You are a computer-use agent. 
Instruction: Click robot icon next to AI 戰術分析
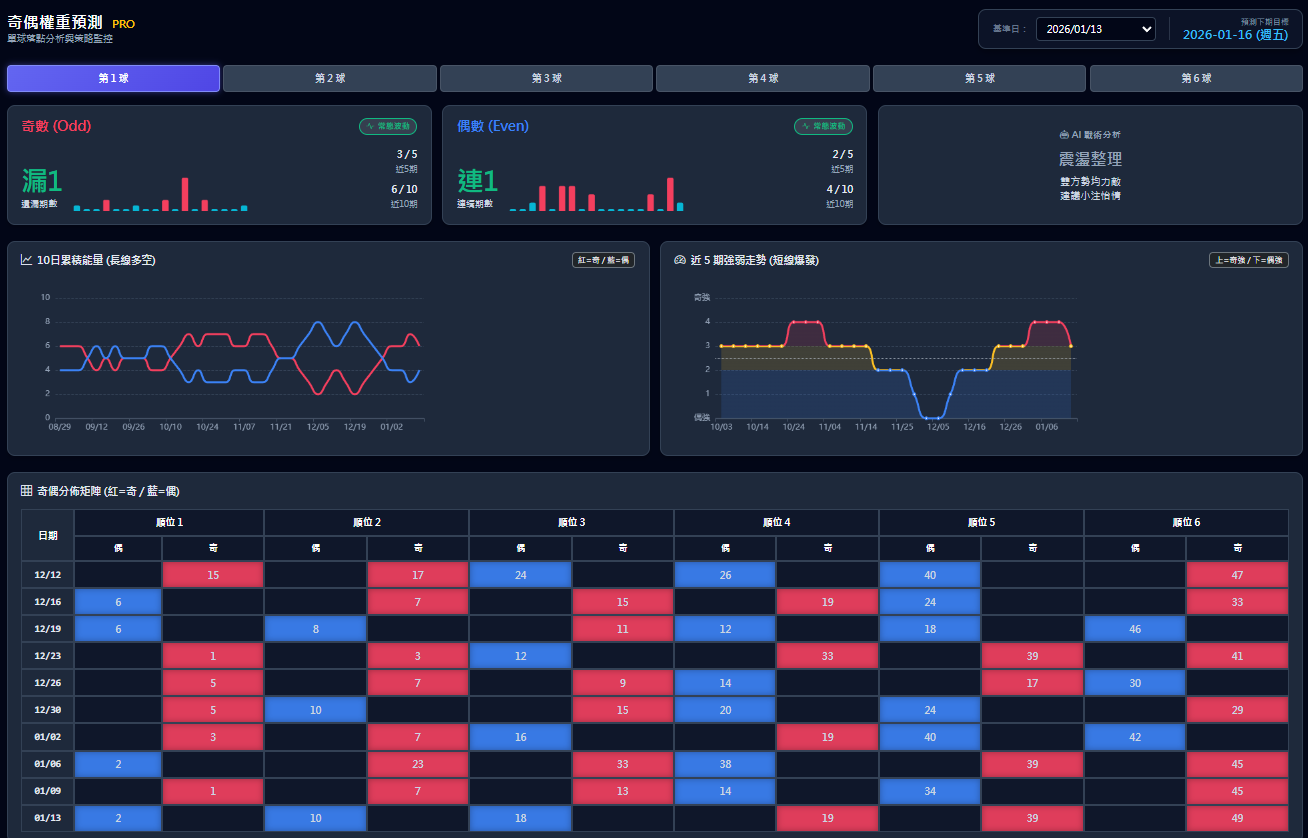[x=1064, y=134]
